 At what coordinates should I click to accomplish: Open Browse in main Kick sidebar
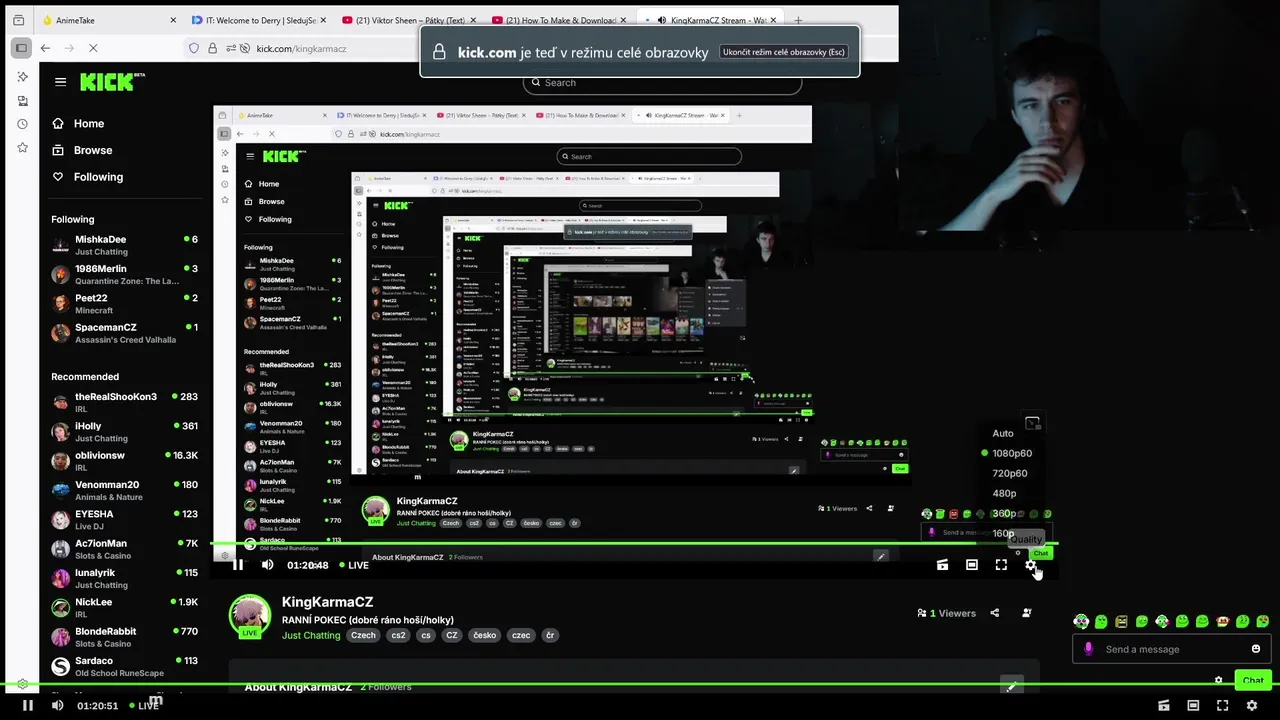pos(82,150)
